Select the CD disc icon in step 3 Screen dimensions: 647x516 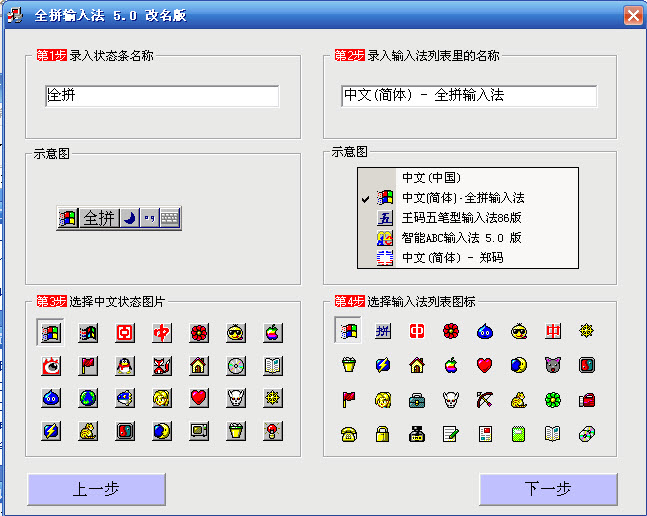point(236,366)
